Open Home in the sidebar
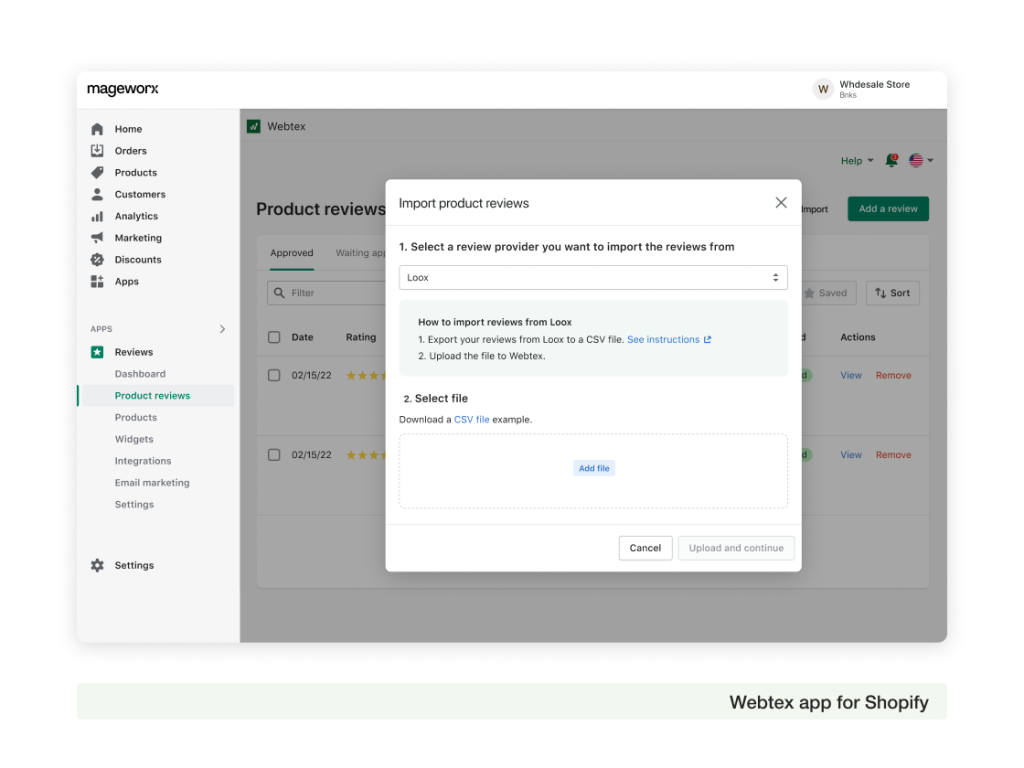This screenshot has width=1024, height=768. point(129,129)
